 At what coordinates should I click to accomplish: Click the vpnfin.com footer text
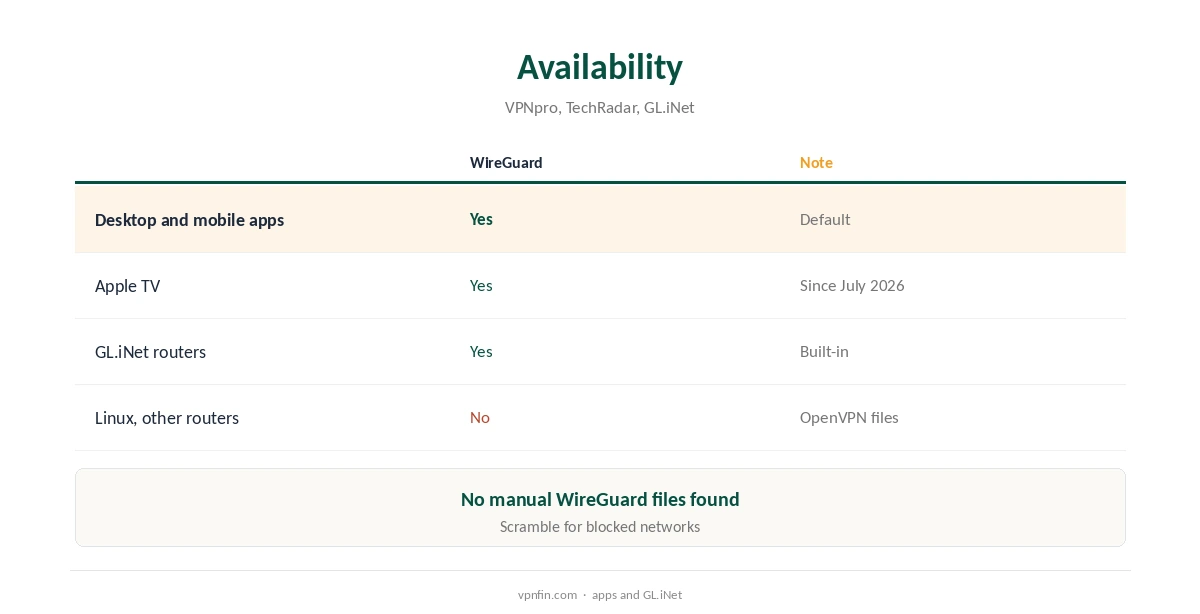point(547,594)
